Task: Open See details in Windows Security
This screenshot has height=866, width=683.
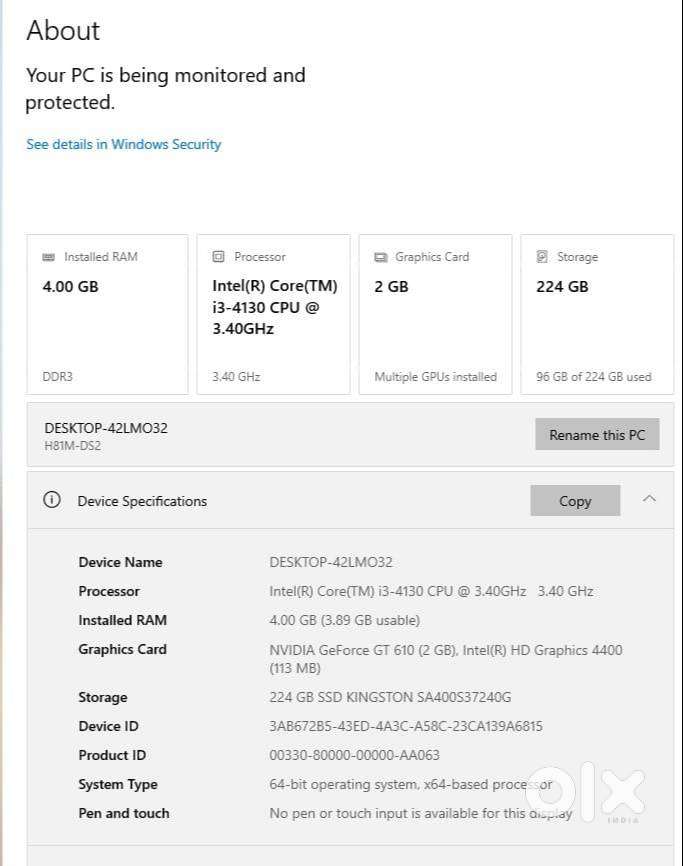Action: click(123, 144)
